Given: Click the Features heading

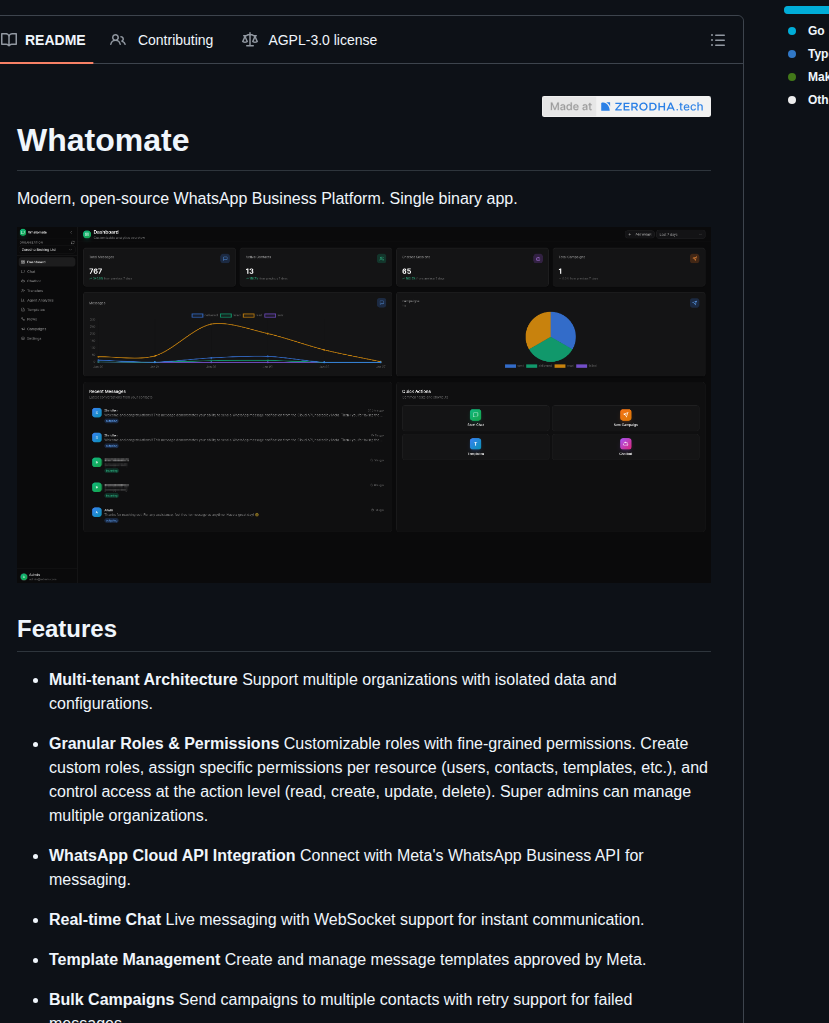Looking at the screenshot, I should pos(67,629).
